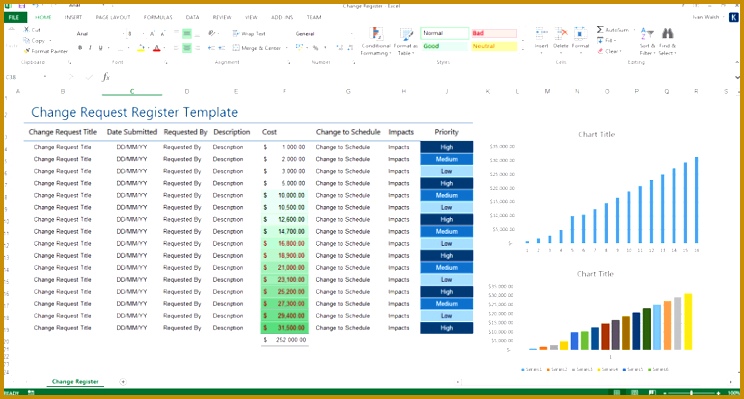
Task: Apply the Normal cell style
Action: (445, 33)
